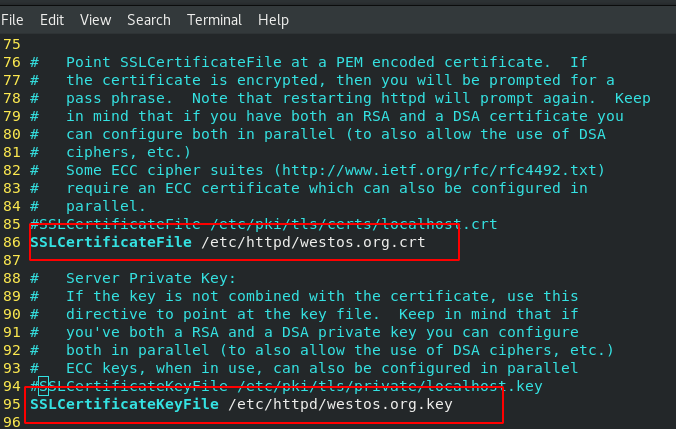Open the Terminal menu
The height and width of the screenshot is (429, 676).
click(214, 20)
